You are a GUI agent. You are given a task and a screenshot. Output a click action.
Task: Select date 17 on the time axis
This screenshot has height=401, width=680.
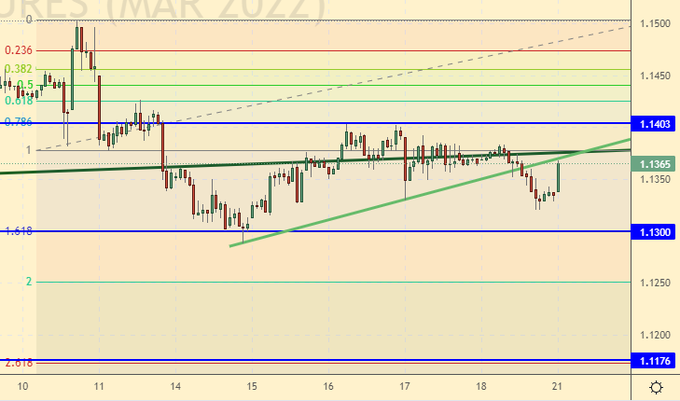(405, 386)
